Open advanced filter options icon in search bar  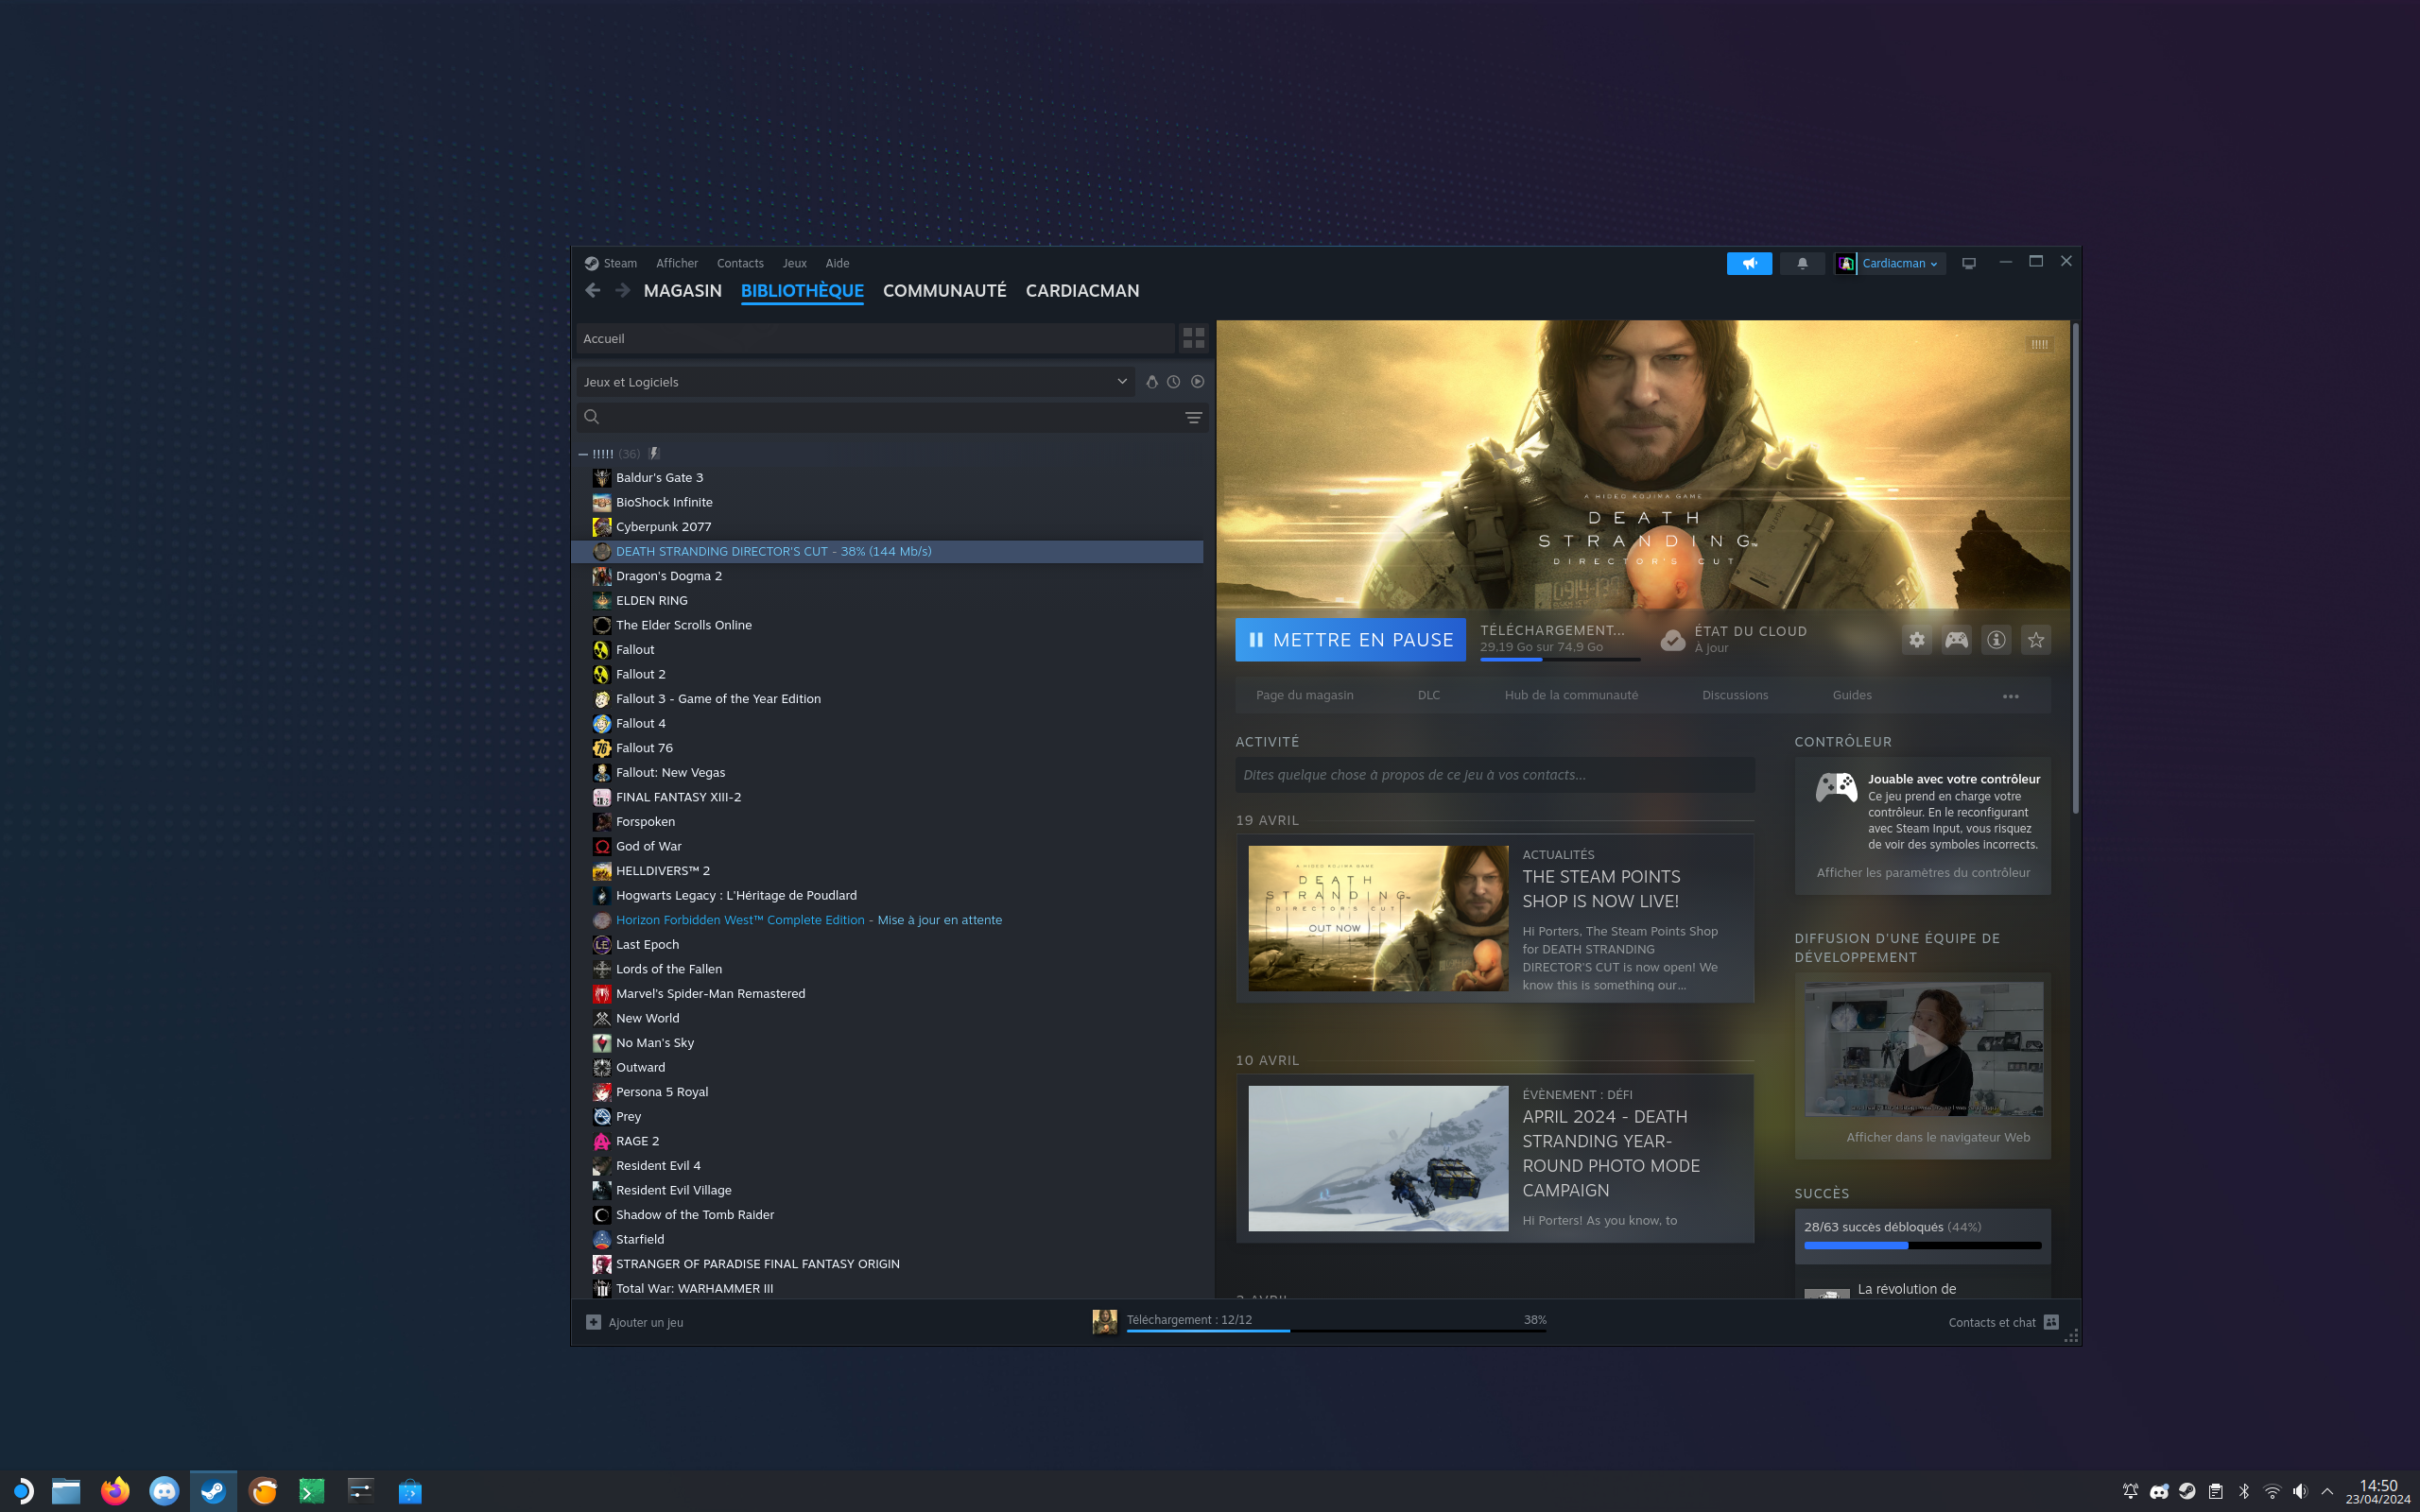tap(1193, 417)
